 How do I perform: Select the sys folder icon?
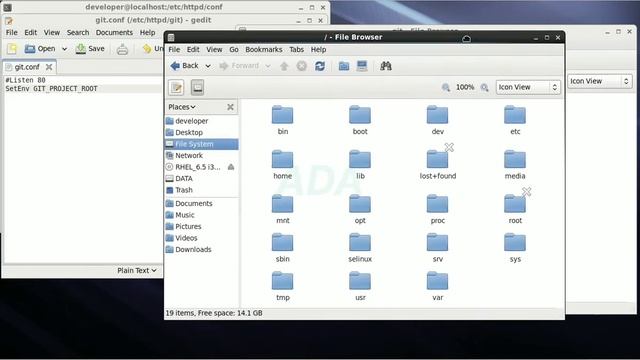click(515, 242)
